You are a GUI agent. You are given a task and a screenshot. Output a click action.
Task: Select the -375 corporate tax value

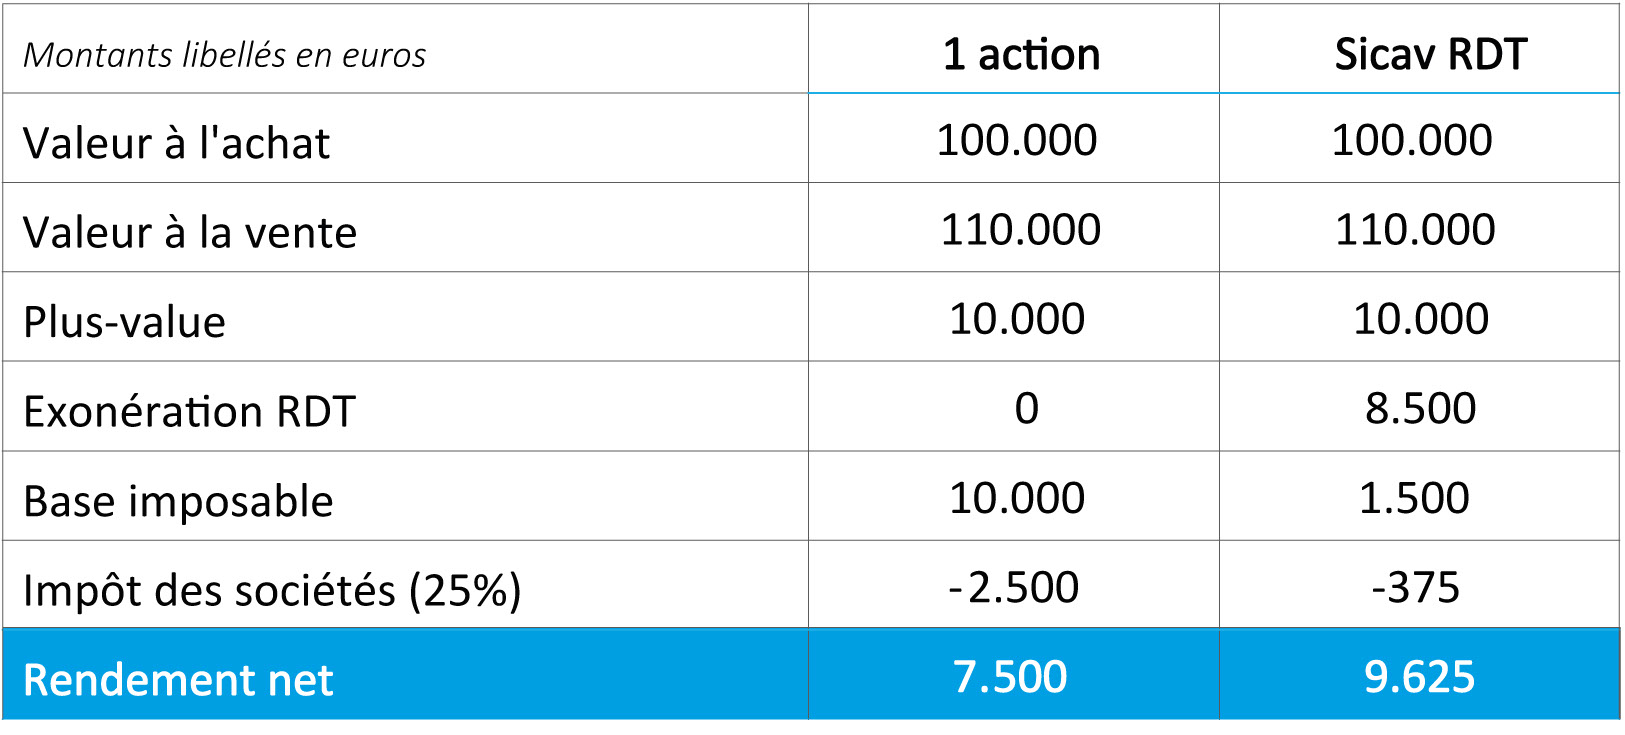1415,587
